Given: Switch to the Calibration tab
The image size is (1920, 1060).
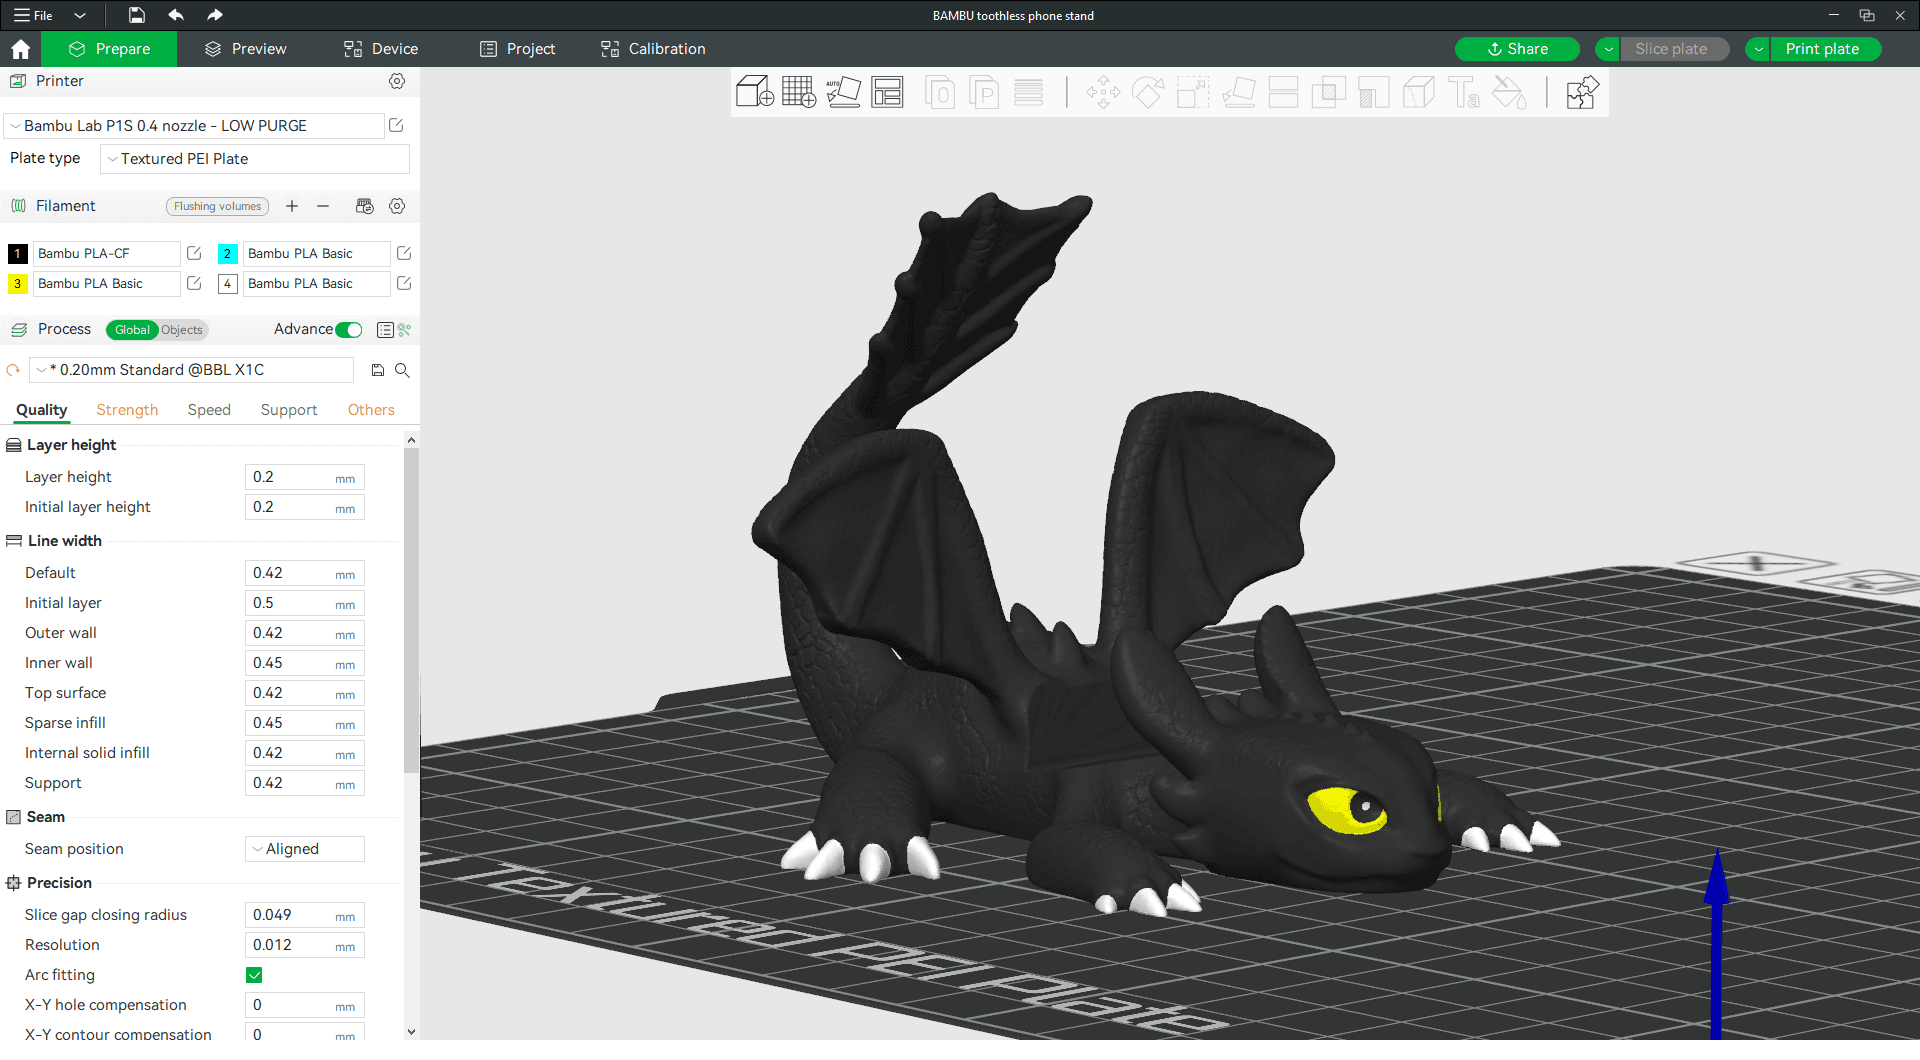Looking at the screenshot, I should pyautogui.click(x=653, y=49).
